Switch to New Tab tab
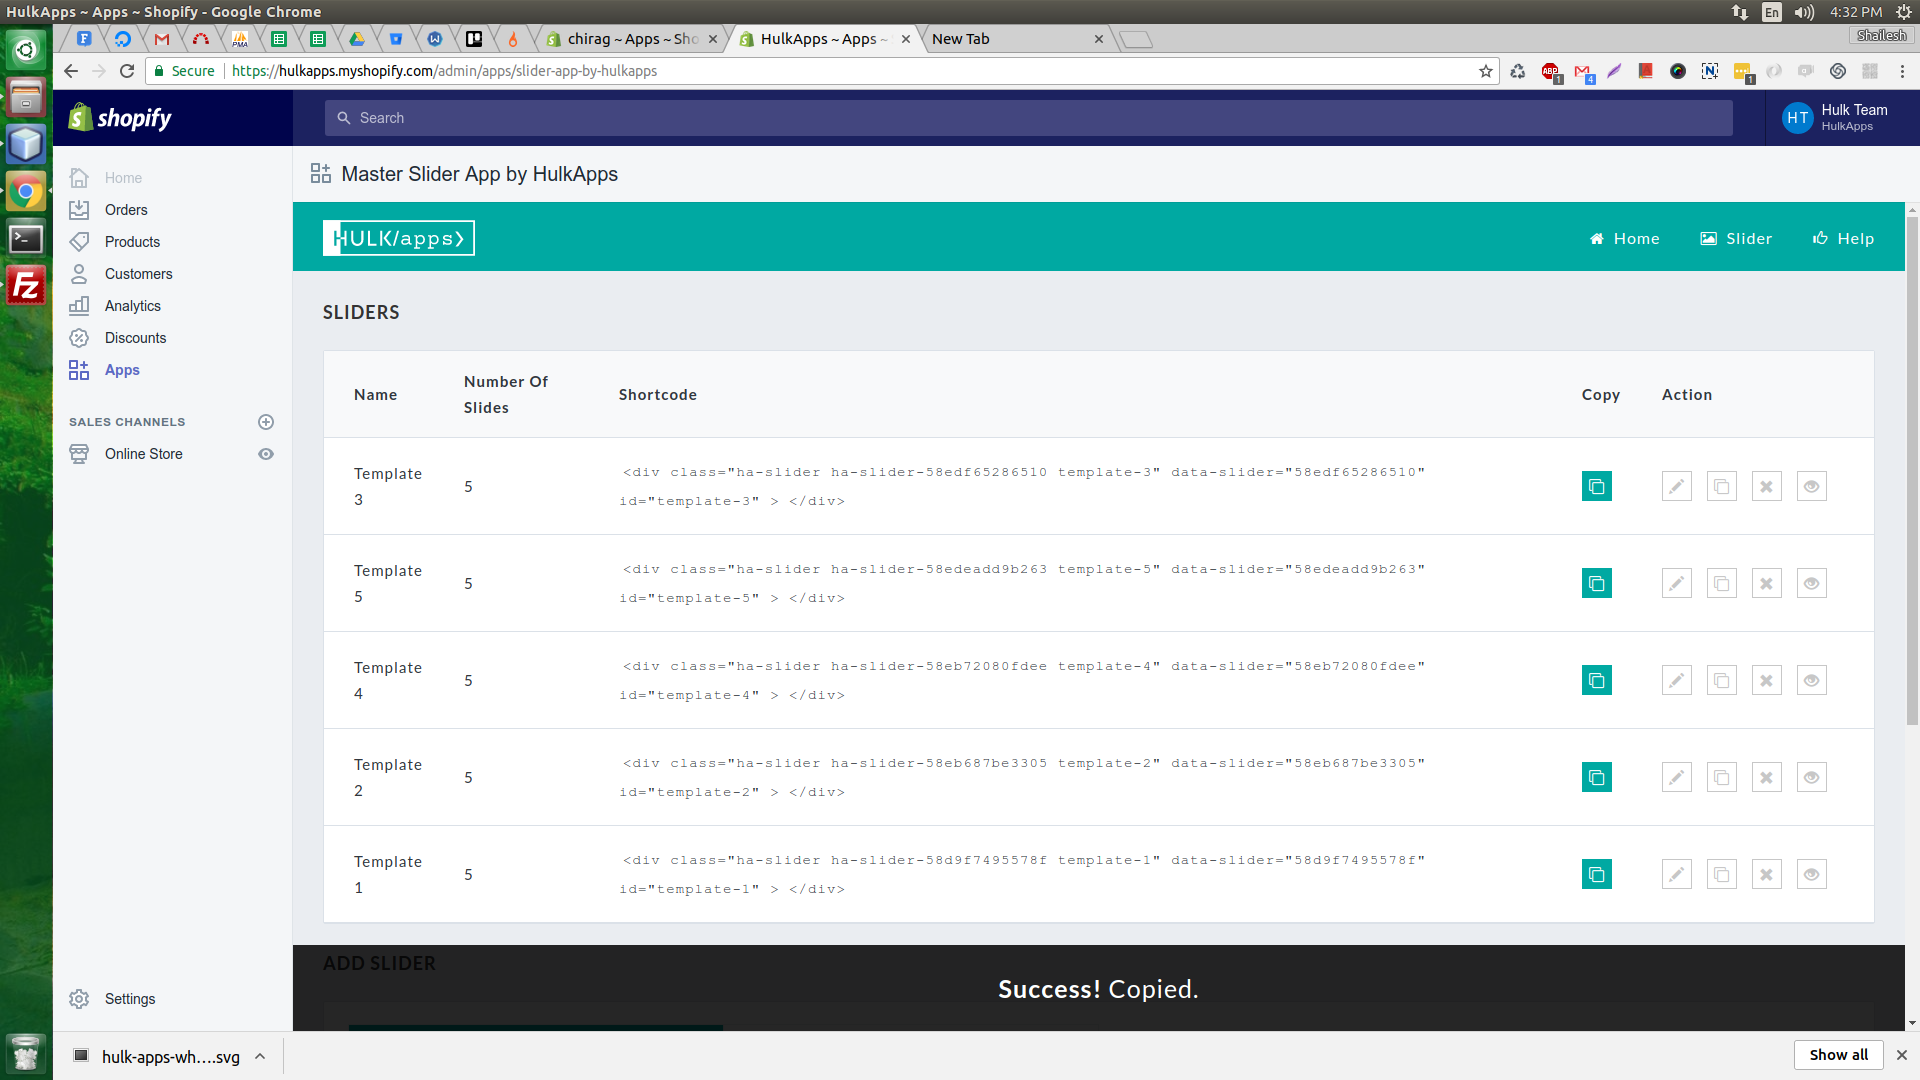 (1017, 39)
